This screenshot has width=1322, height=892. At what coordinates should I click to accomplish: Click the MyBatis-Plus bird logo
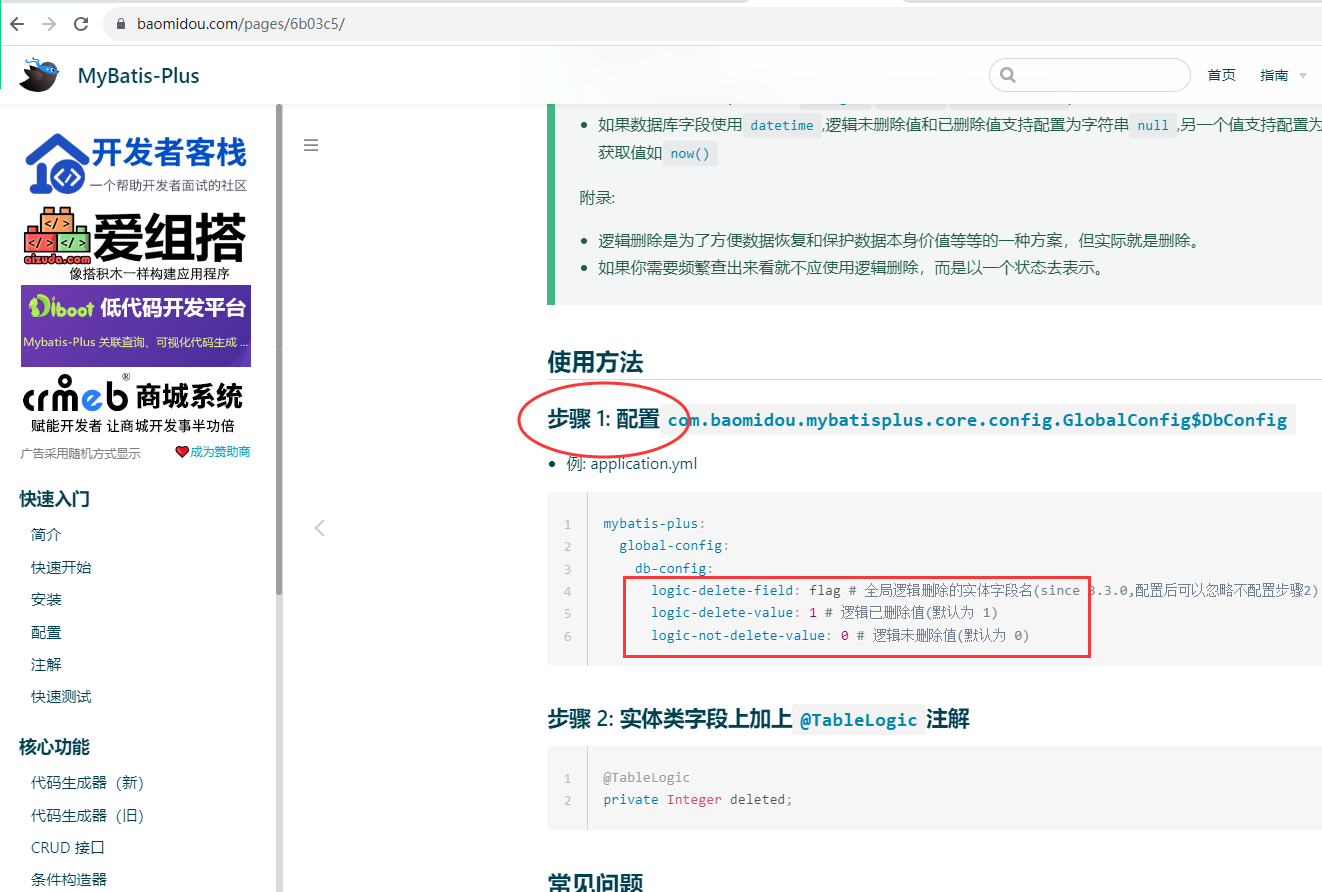pos(40,75)
